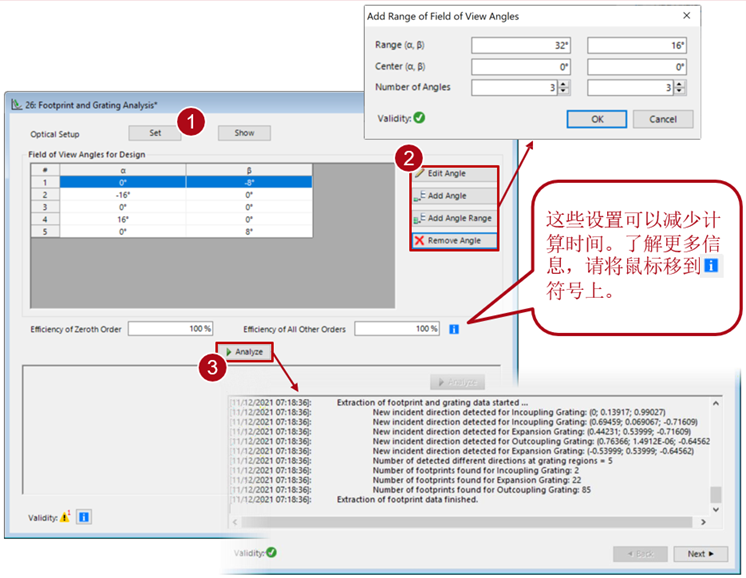The height and width of the screenshot is (578, 746).
Task: Edit the Center beta field showing 0°
Action: coord(637,67)
